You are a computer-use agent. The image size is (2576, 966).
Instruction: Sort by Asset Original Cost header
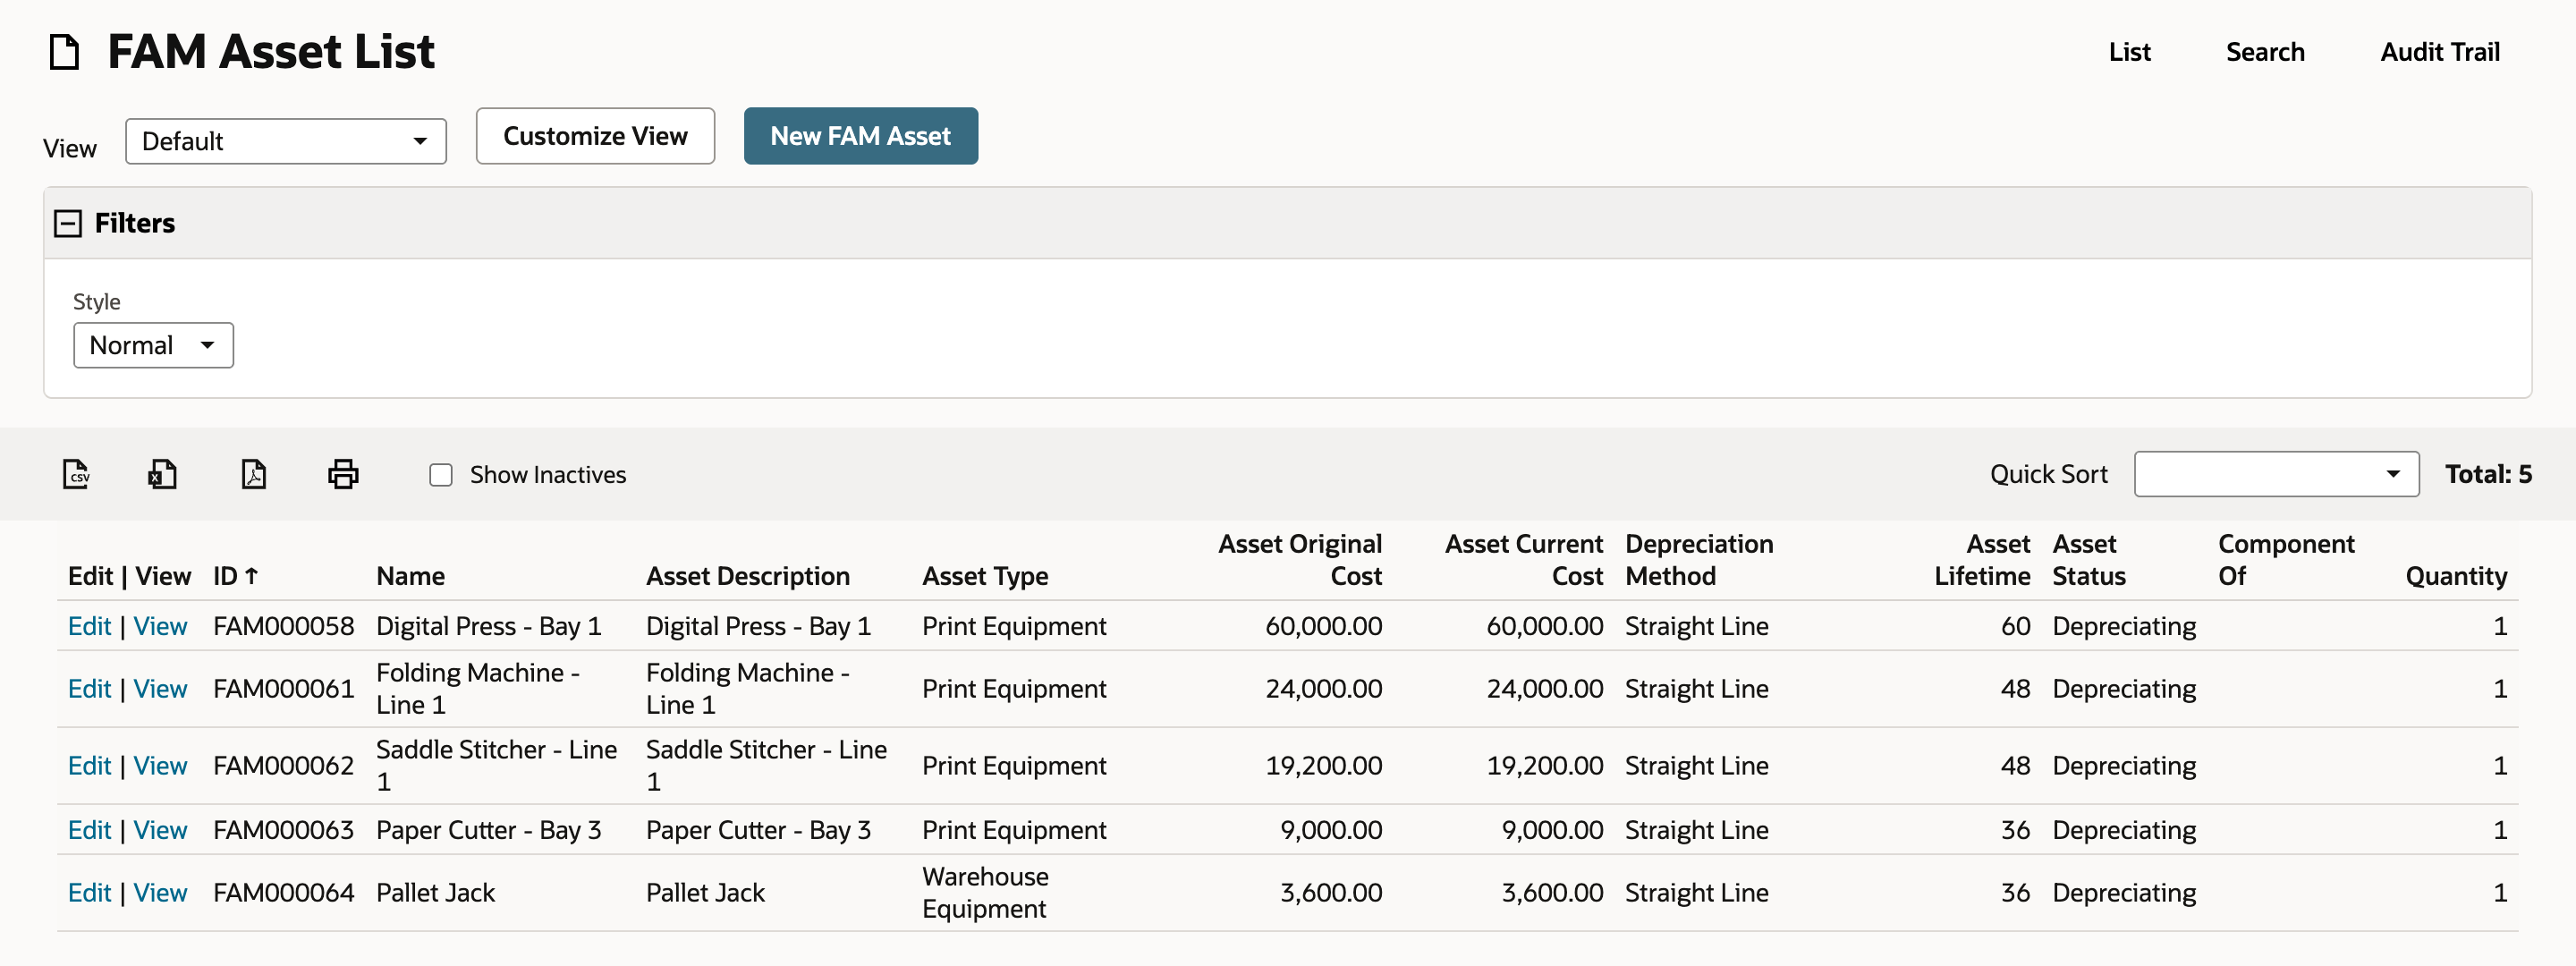[1300, 560]
